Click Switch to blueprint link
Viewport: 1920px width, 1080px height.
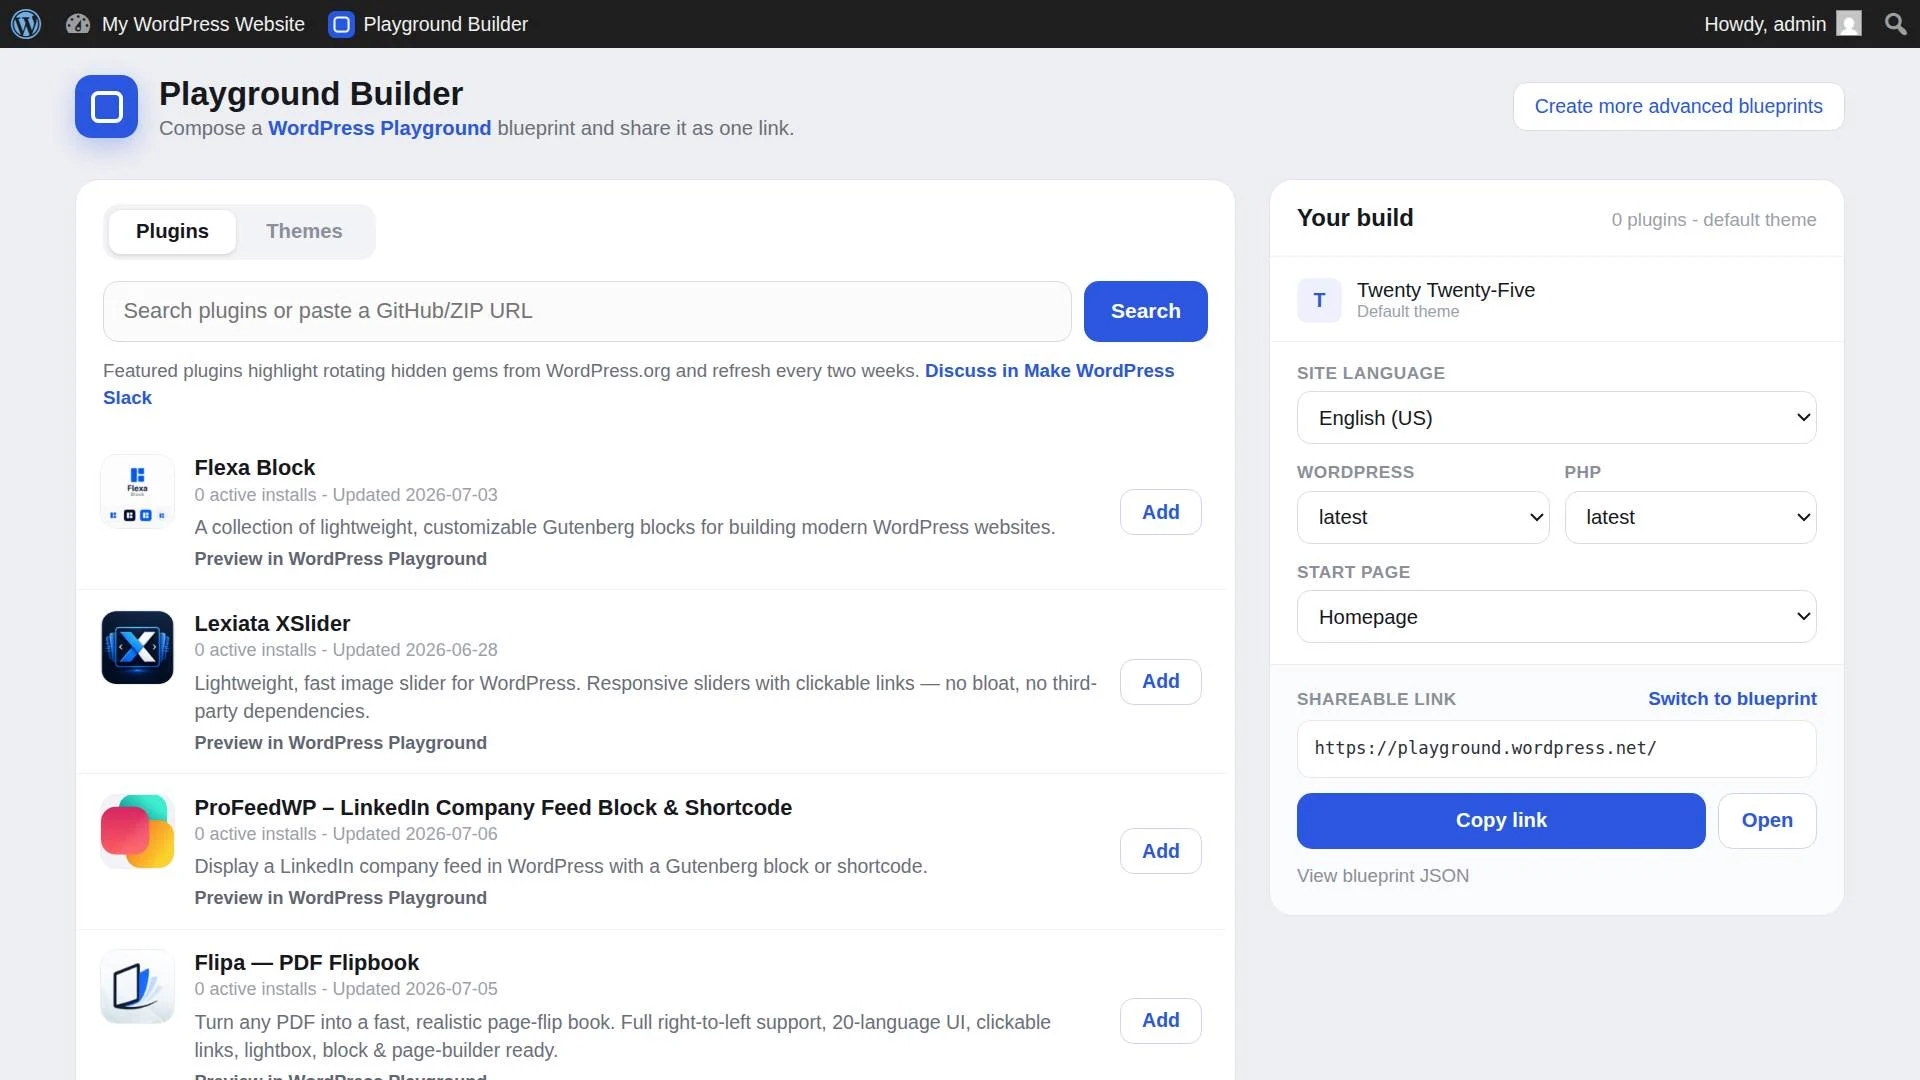click(x=1732, y=699)
